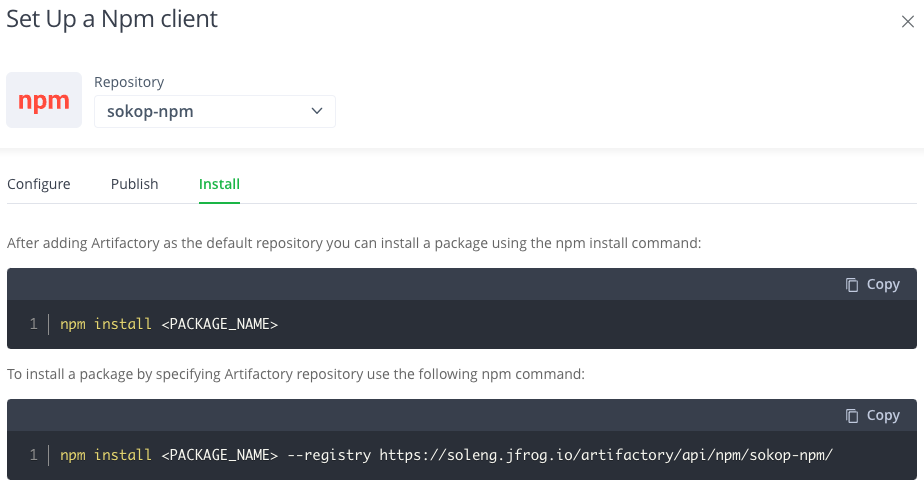Copy the npm install command with --registry

pos(873,416)
